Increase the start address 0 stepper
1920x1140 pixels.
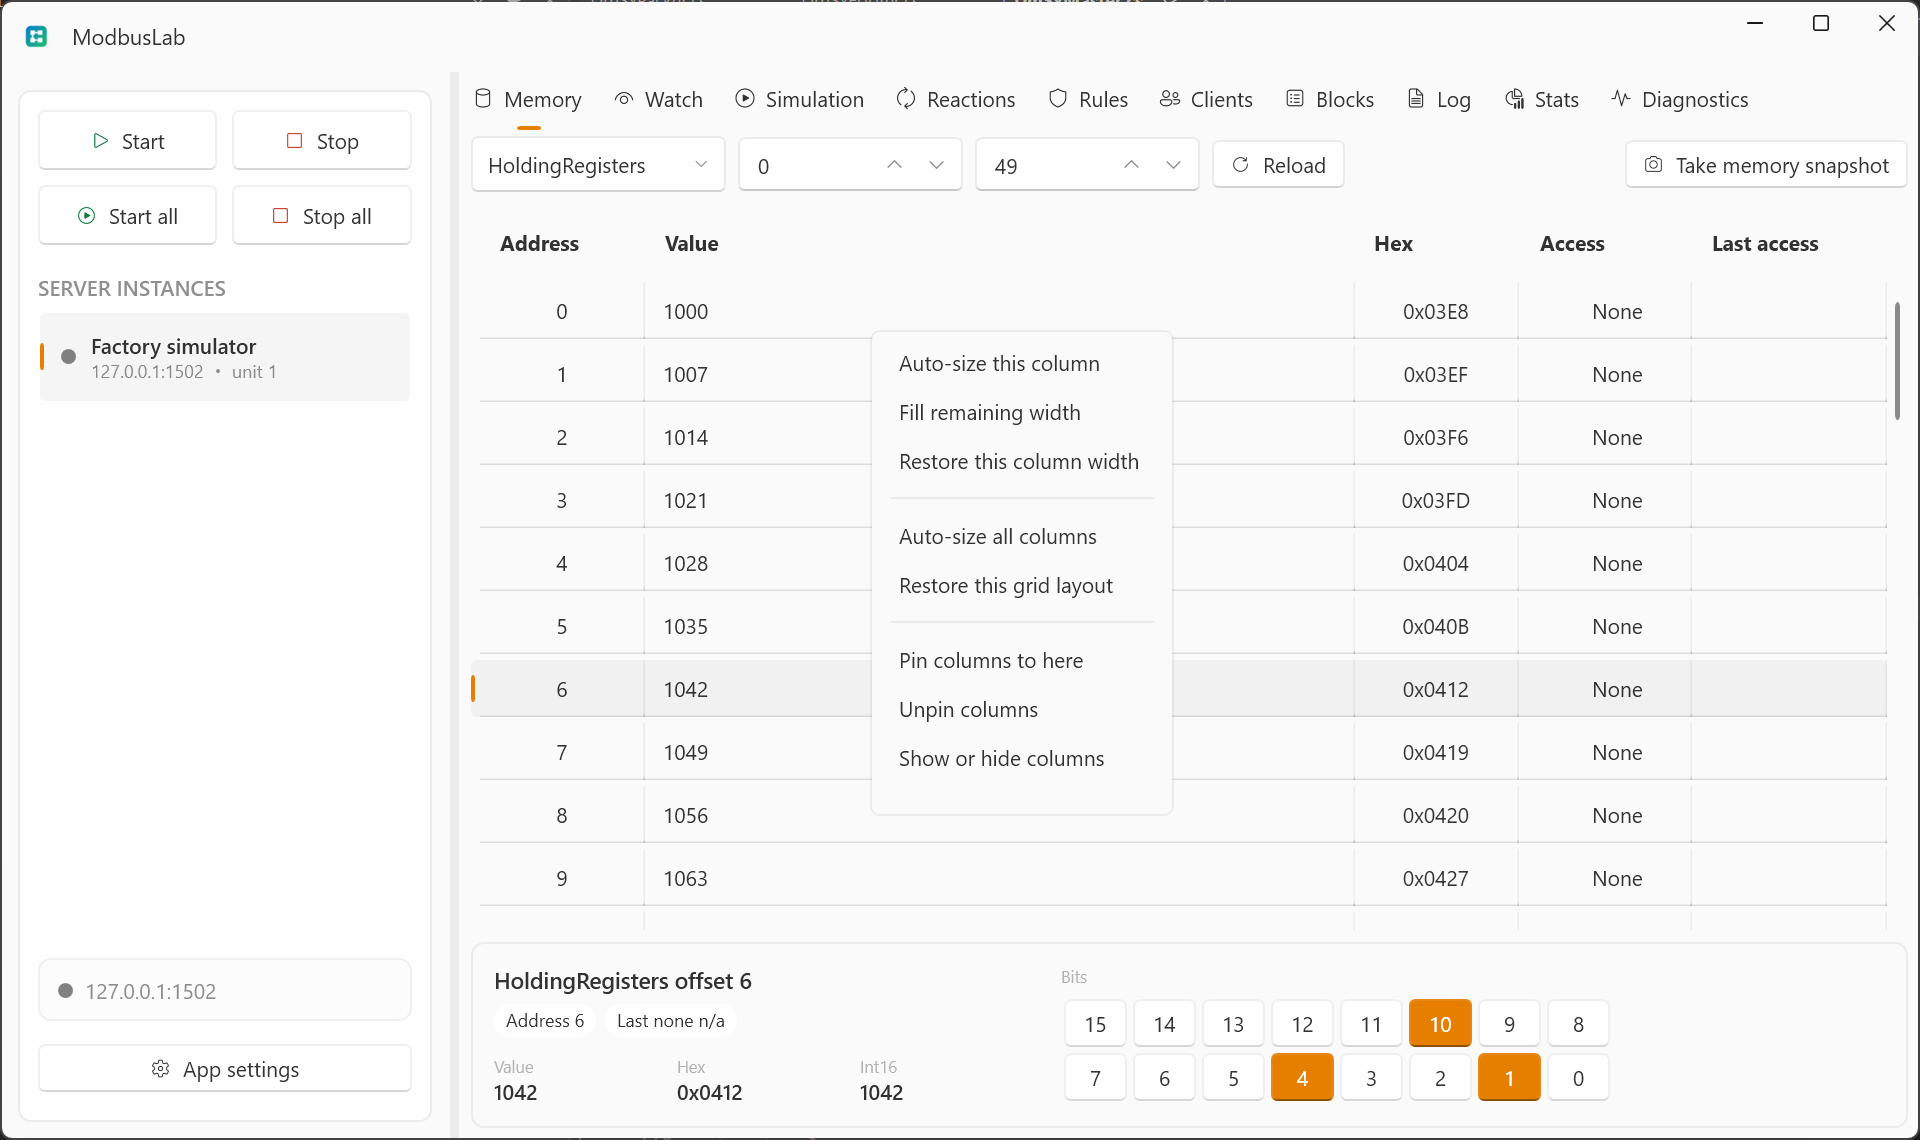click(895, 165)
